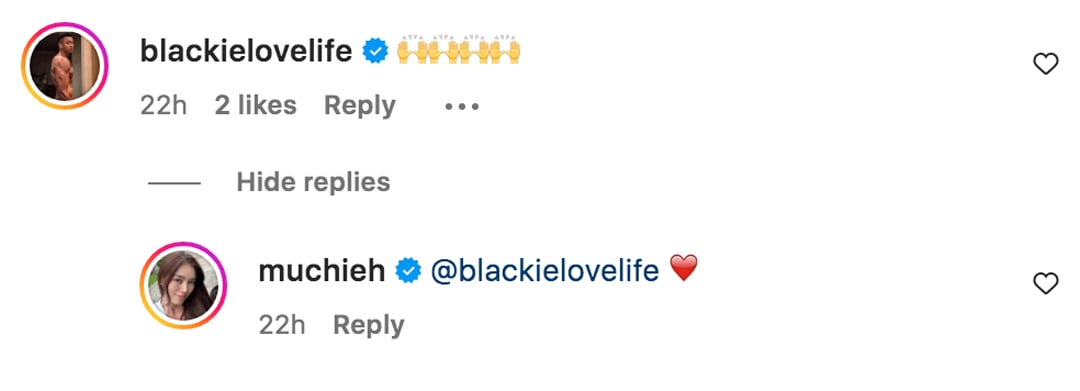Screen dimensions: 1080x391
Task: Click blackielovelife's verified badge
Action: pyautogui.click(x=375, y=51)
